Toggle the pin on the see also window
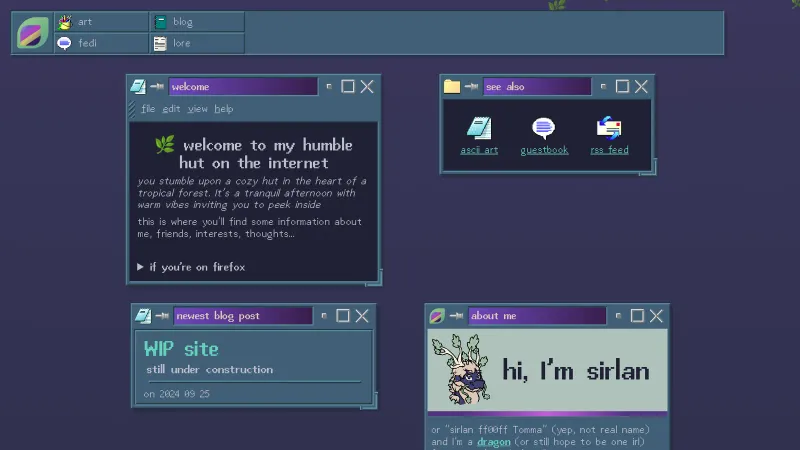 point(471,87)
